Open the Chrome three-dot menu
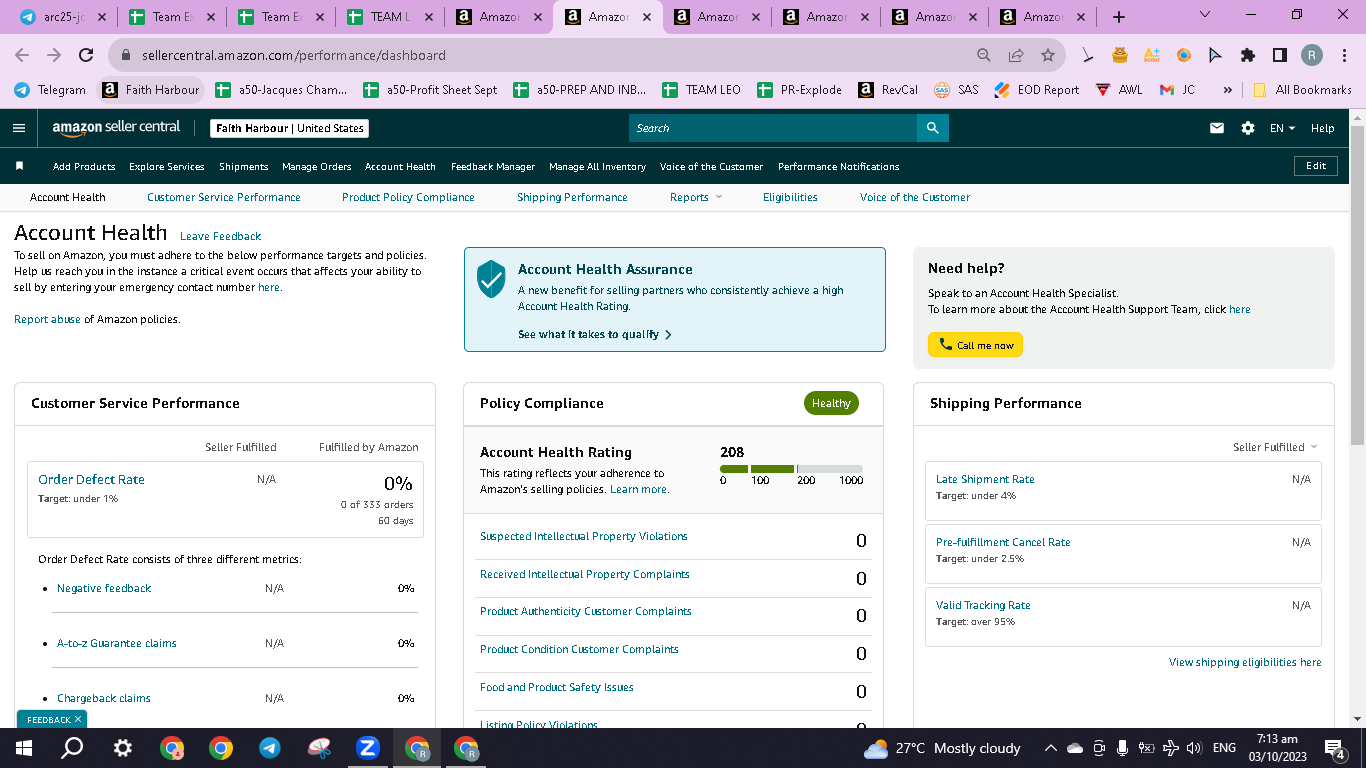Screen dimensions: 1366x768 pos(1343,55)
